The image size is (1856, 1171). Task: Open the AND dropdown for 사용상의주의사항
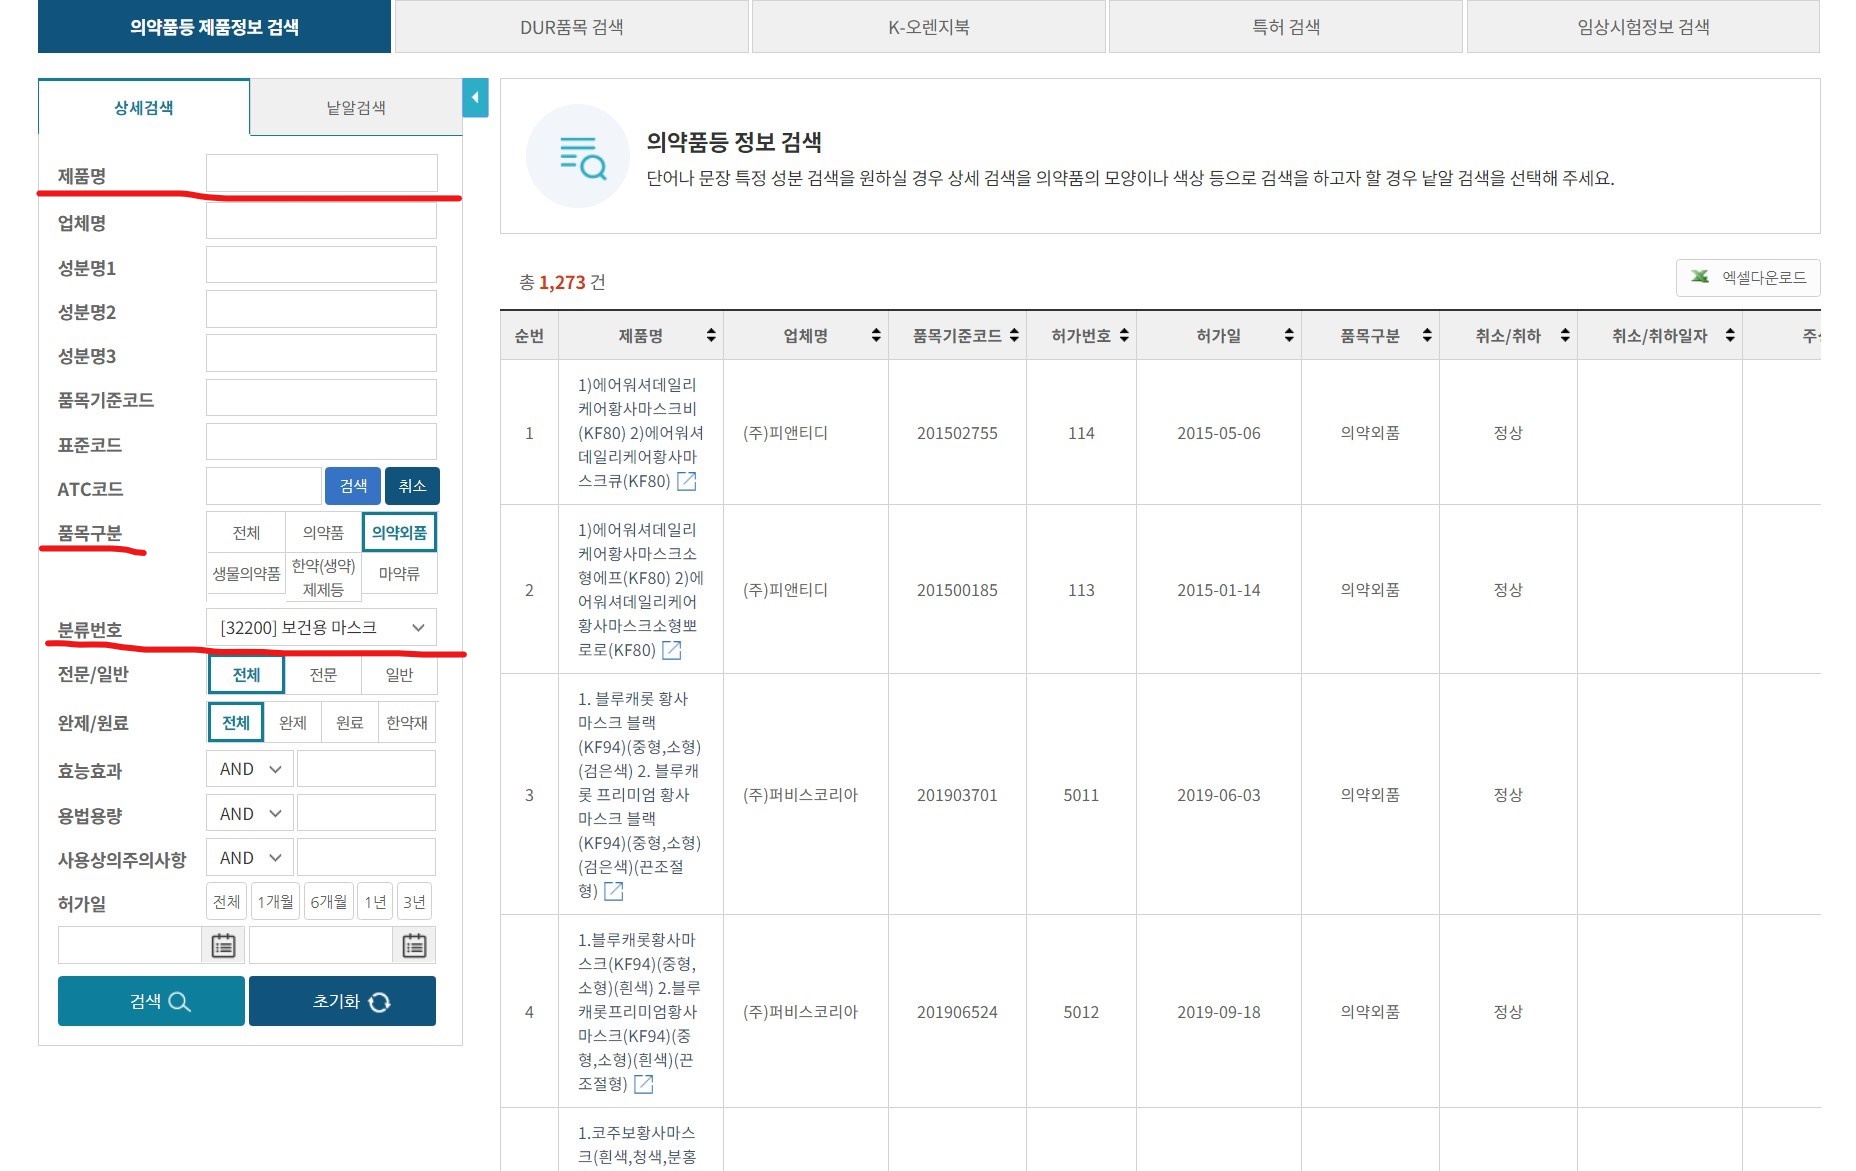(250, 858)
